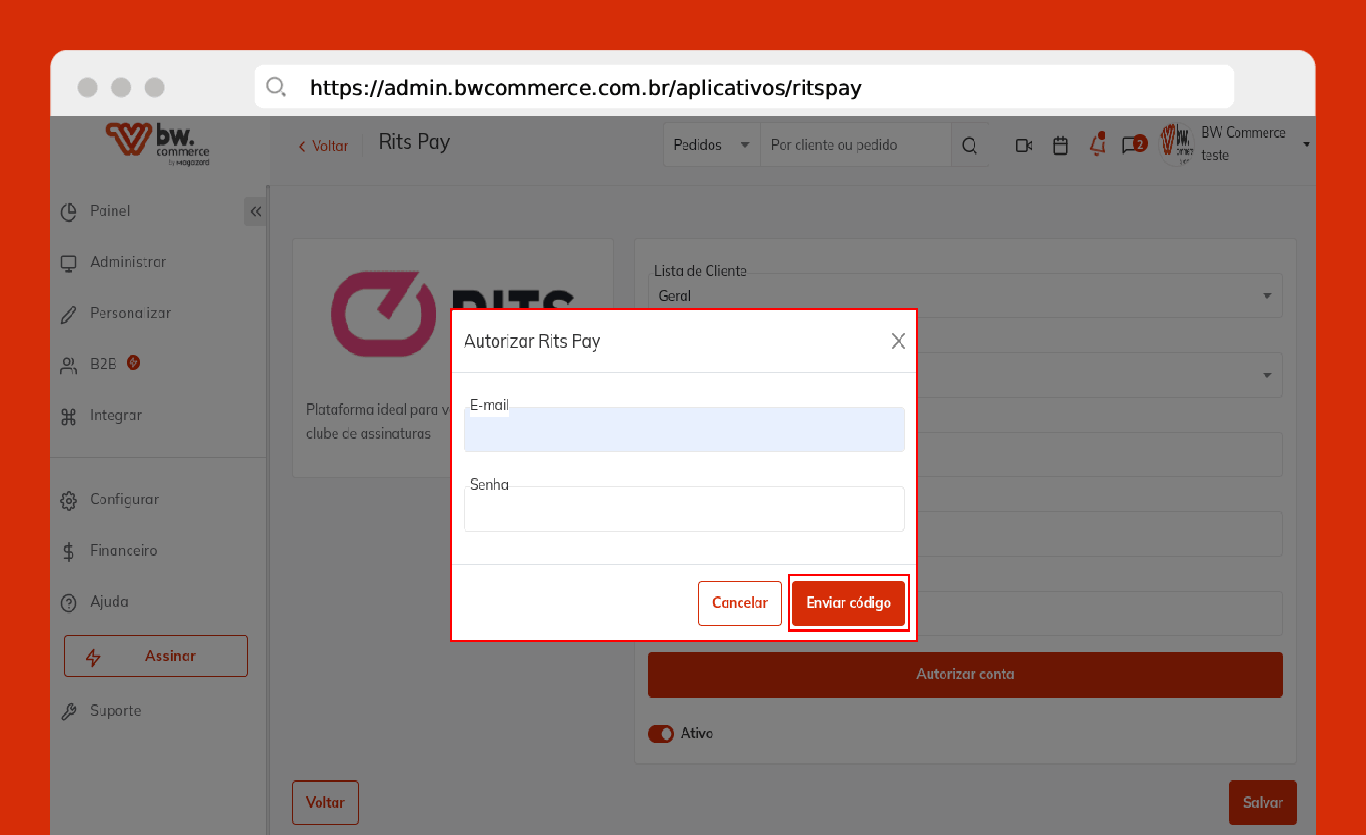Open the notifications bell icon
The height and width of the screenshot is (835, 1366).
pos(1098,145)
